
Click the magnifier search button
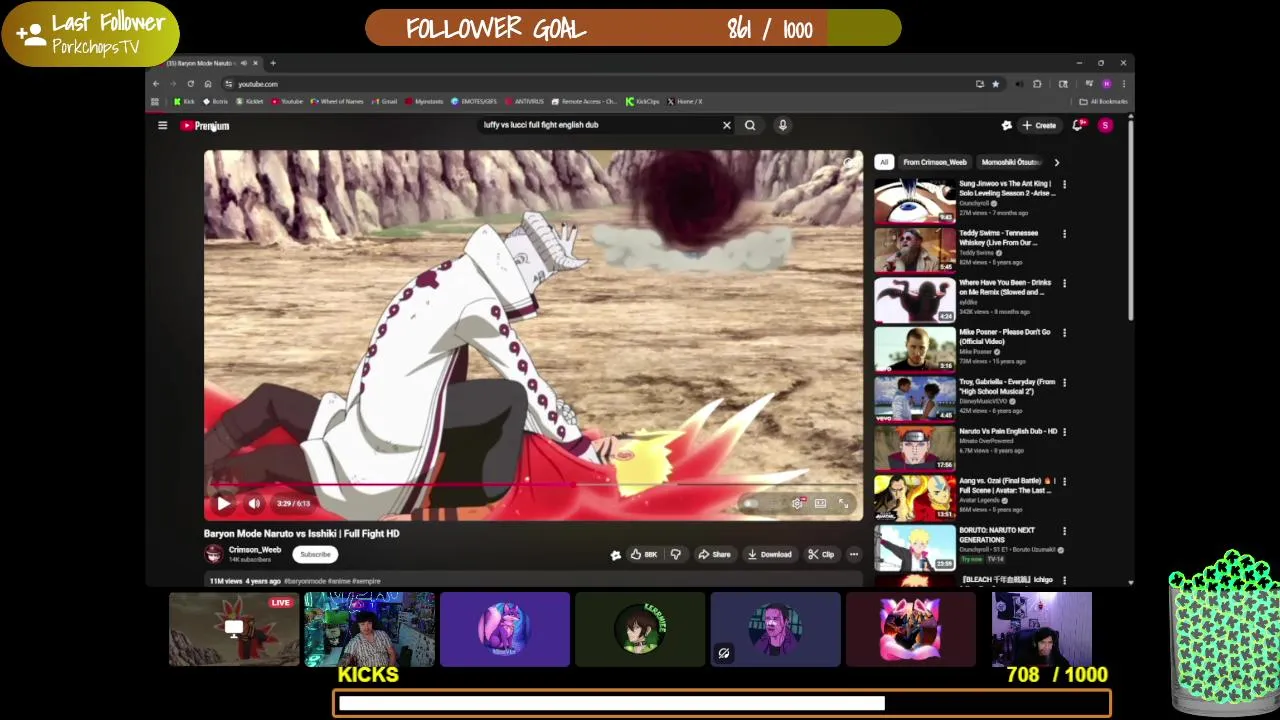pos(750,125)
